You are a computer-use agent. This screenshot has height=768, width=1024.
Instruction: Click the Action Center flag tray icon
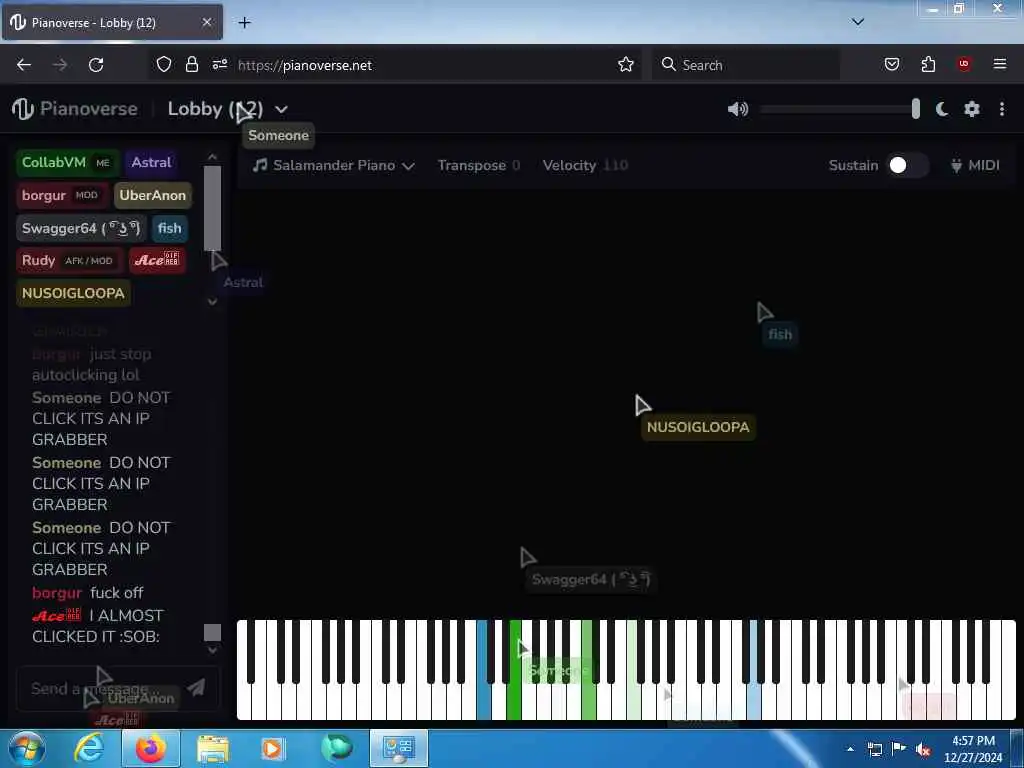[x=898, y=749]
